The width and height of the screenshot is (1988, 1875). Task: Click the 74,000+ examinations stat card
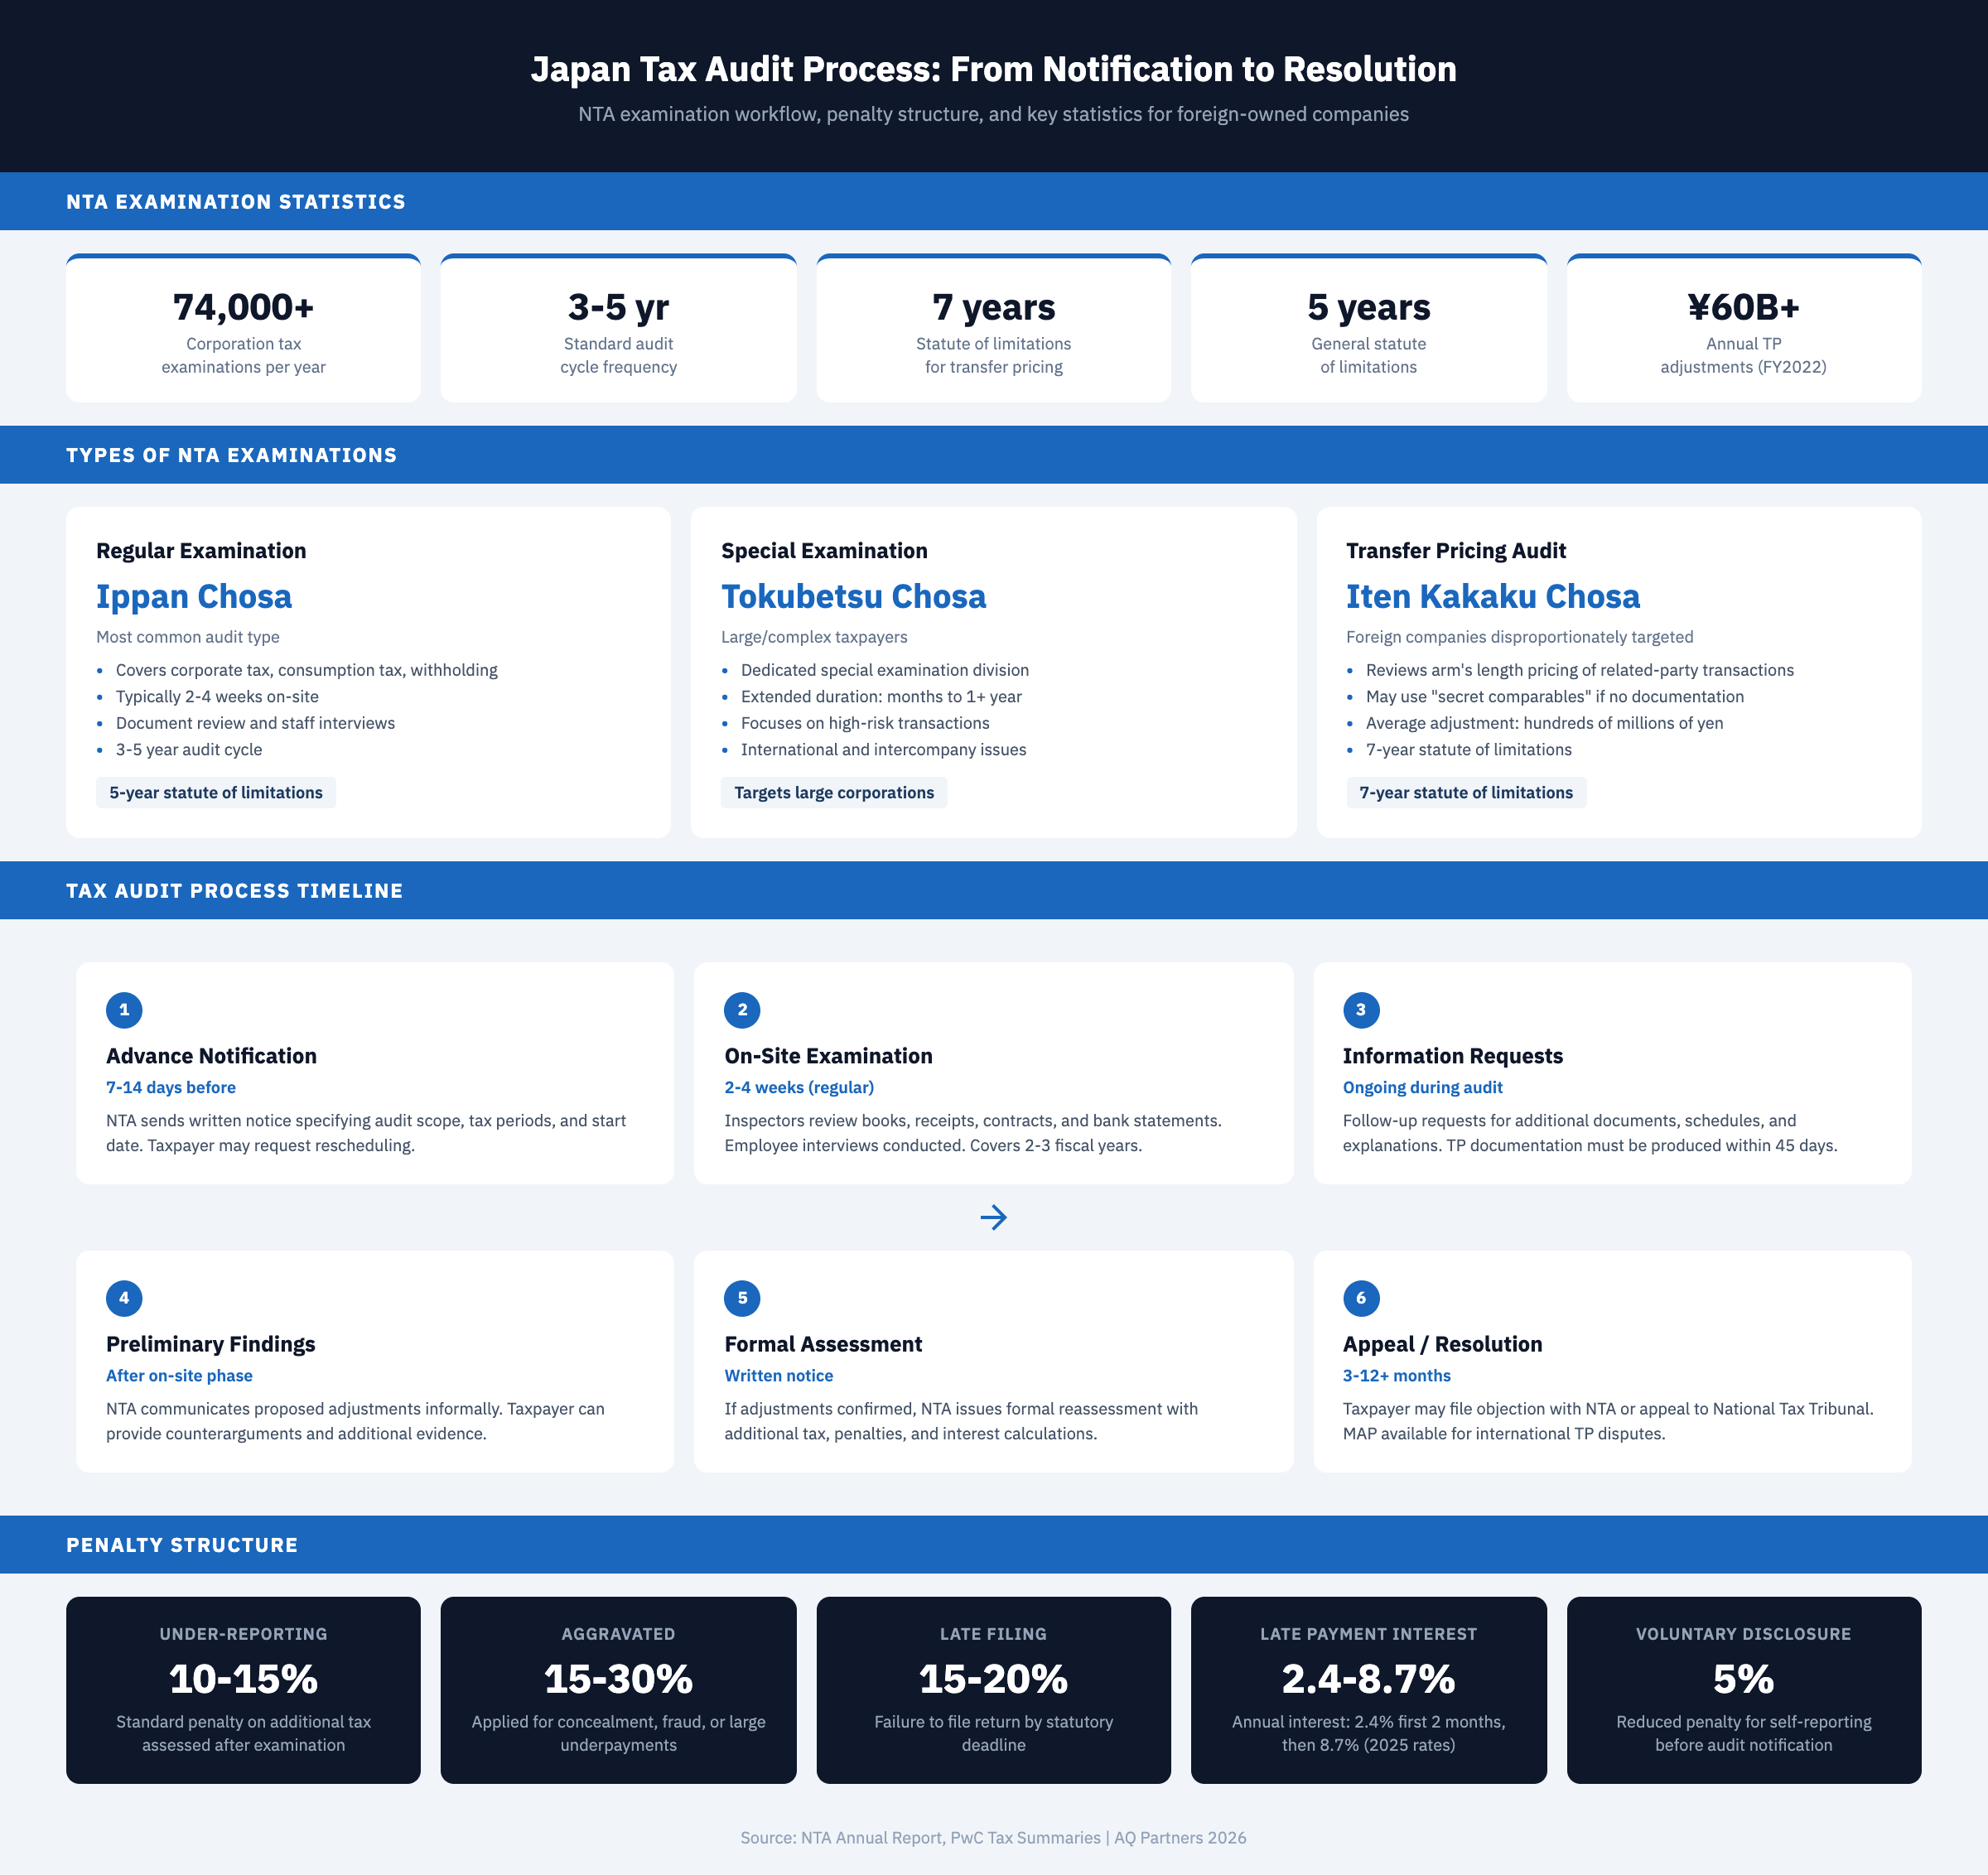coord(243,329)
